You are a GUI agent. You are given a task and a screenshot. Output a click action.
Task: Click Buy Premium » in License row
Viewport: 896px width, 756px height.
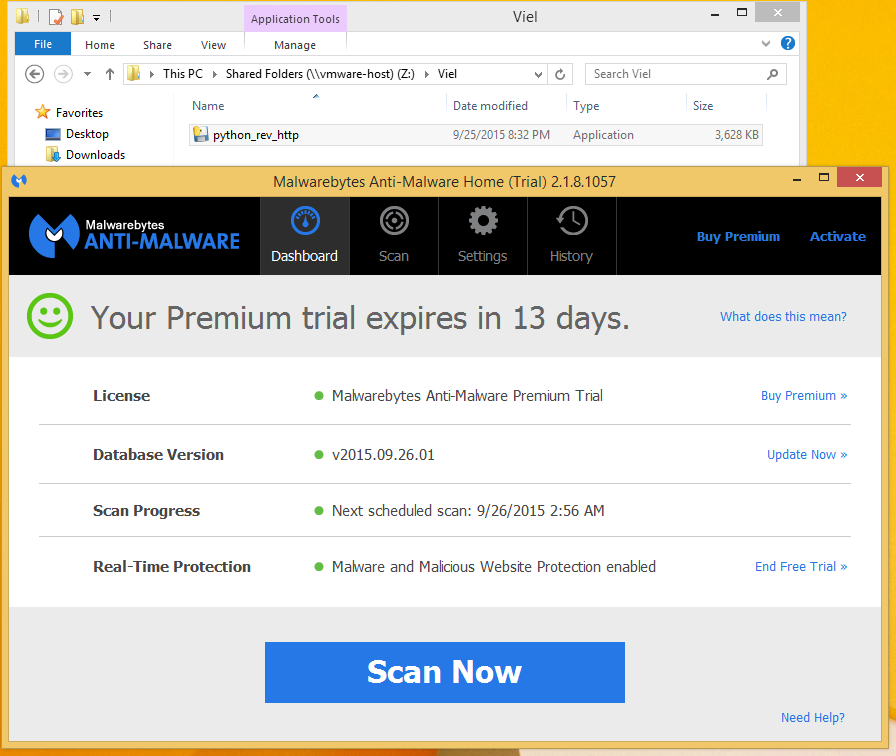pos(803,395)
